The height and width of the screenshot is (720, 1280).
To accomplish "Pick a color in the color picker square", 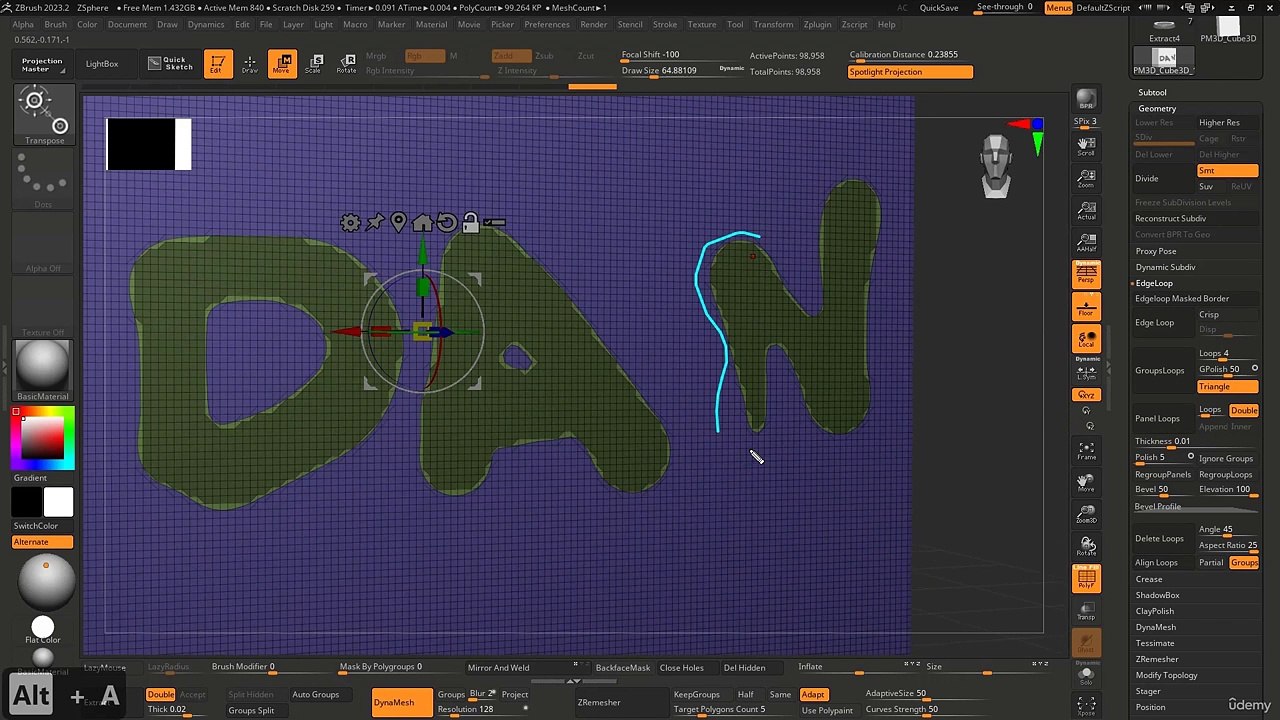I will [42, 438].
